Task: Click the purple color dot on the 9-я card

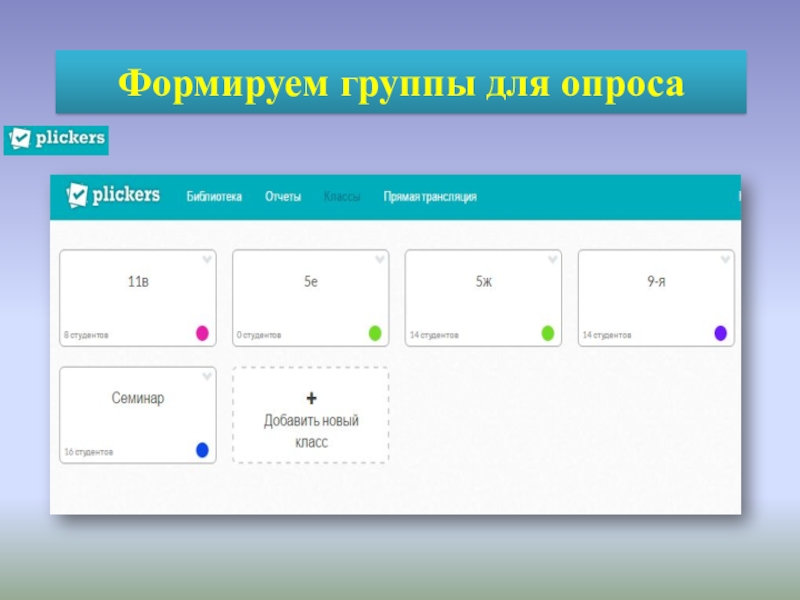Action: point(720,333)
